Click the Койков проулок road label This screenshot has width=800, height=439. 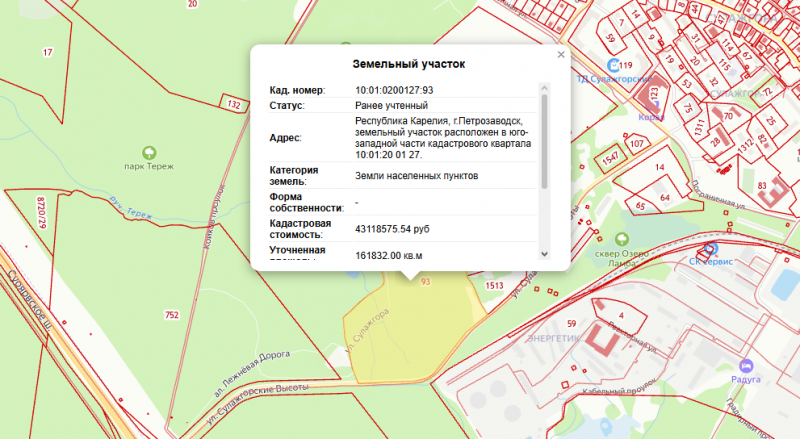tap(214, 217)
